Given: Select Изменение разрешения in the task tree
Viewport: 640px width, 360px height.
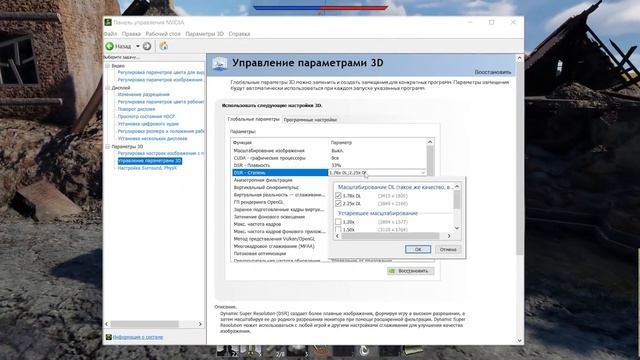Looking at the screenshot, I should (143, 94).
